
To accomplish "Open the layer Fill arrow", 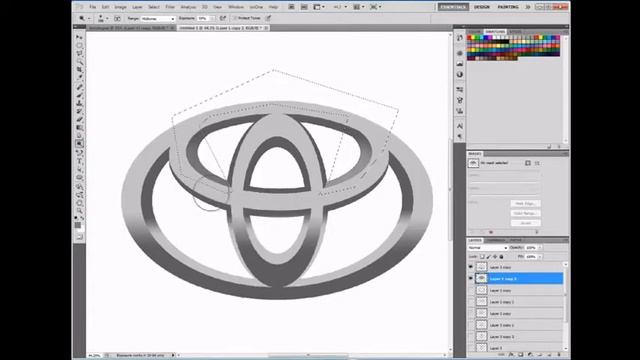I will (540, 257).
